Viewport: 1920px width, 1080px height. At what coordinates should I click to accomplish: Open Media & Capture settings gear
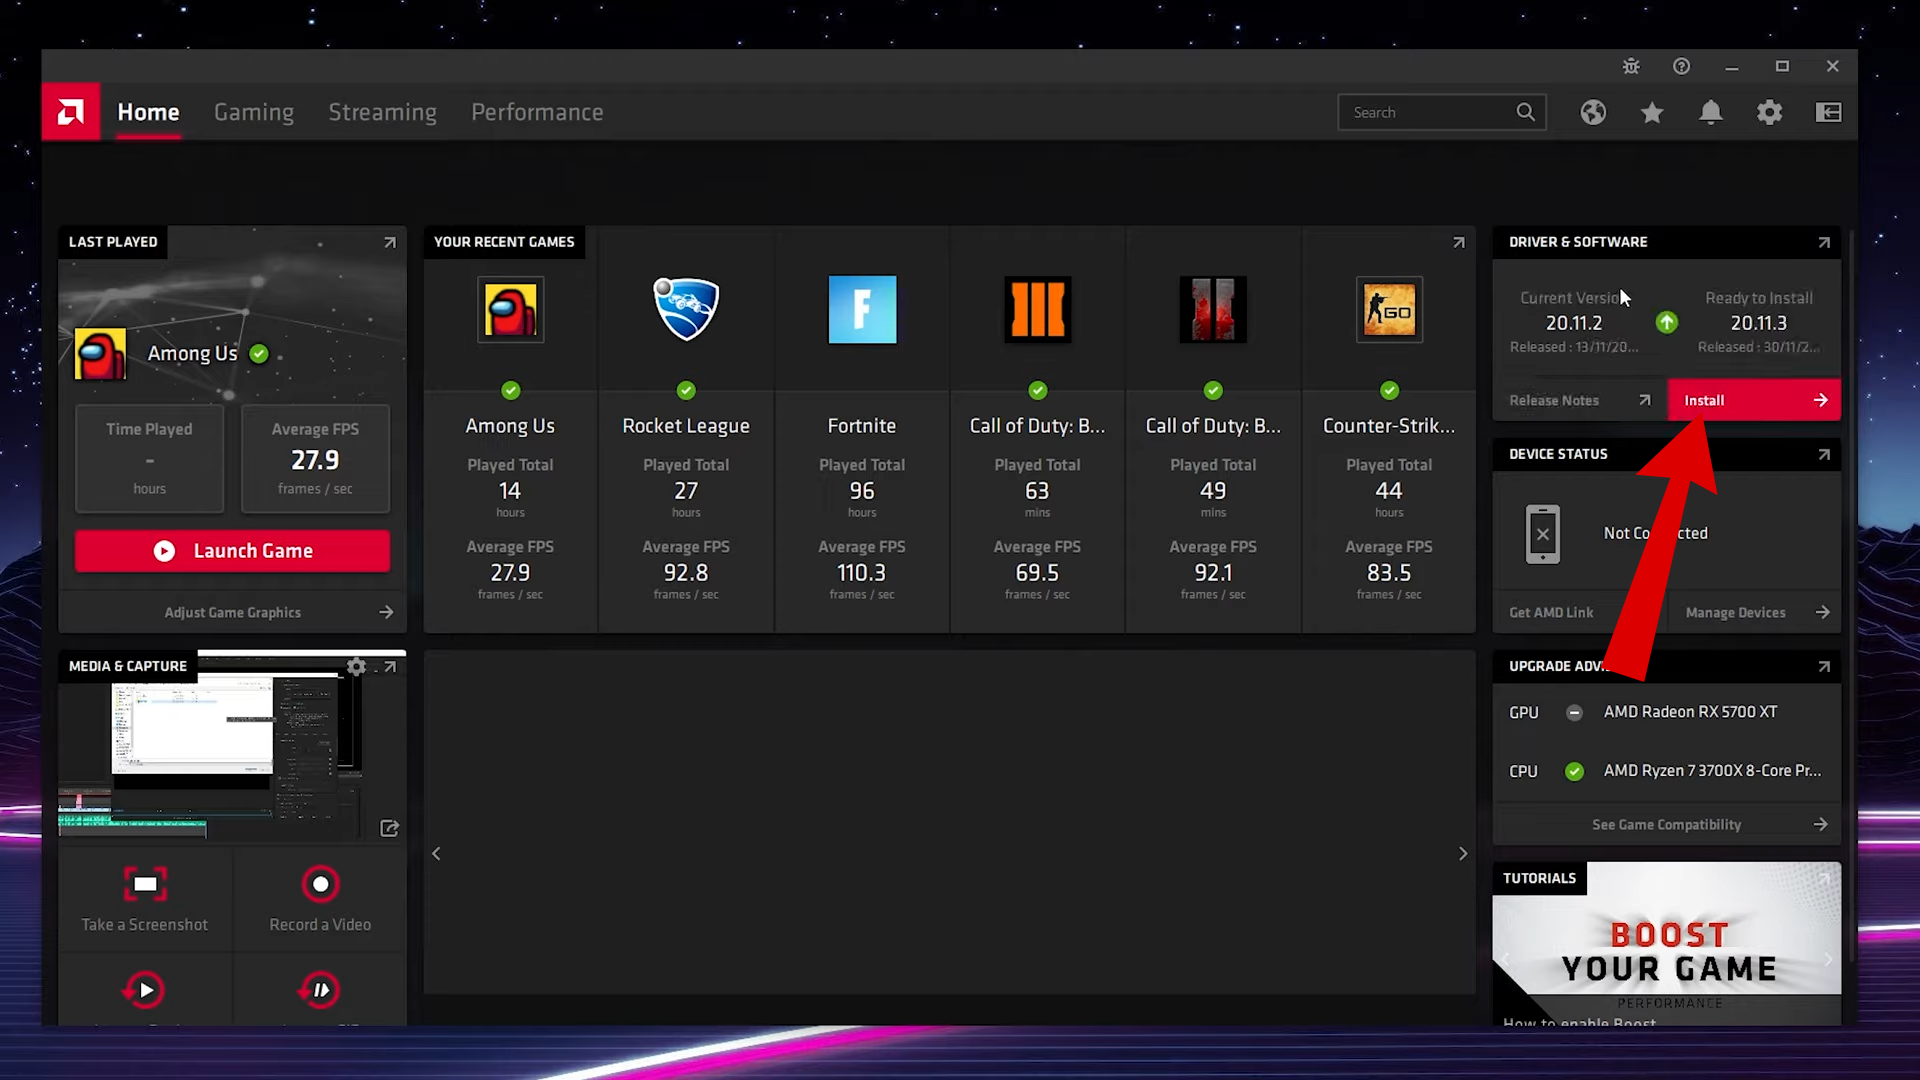[356, 666]
